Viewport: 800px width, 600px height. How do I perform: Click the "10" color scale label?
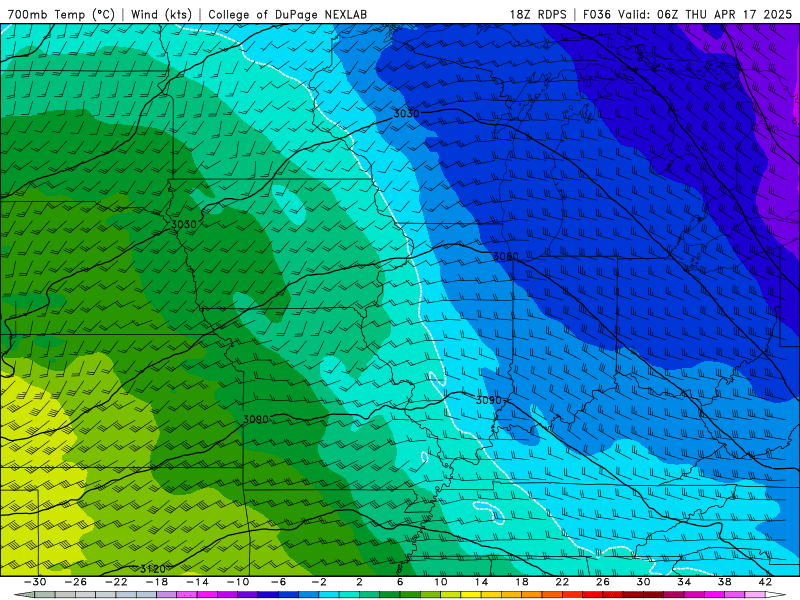click(441, 582)
